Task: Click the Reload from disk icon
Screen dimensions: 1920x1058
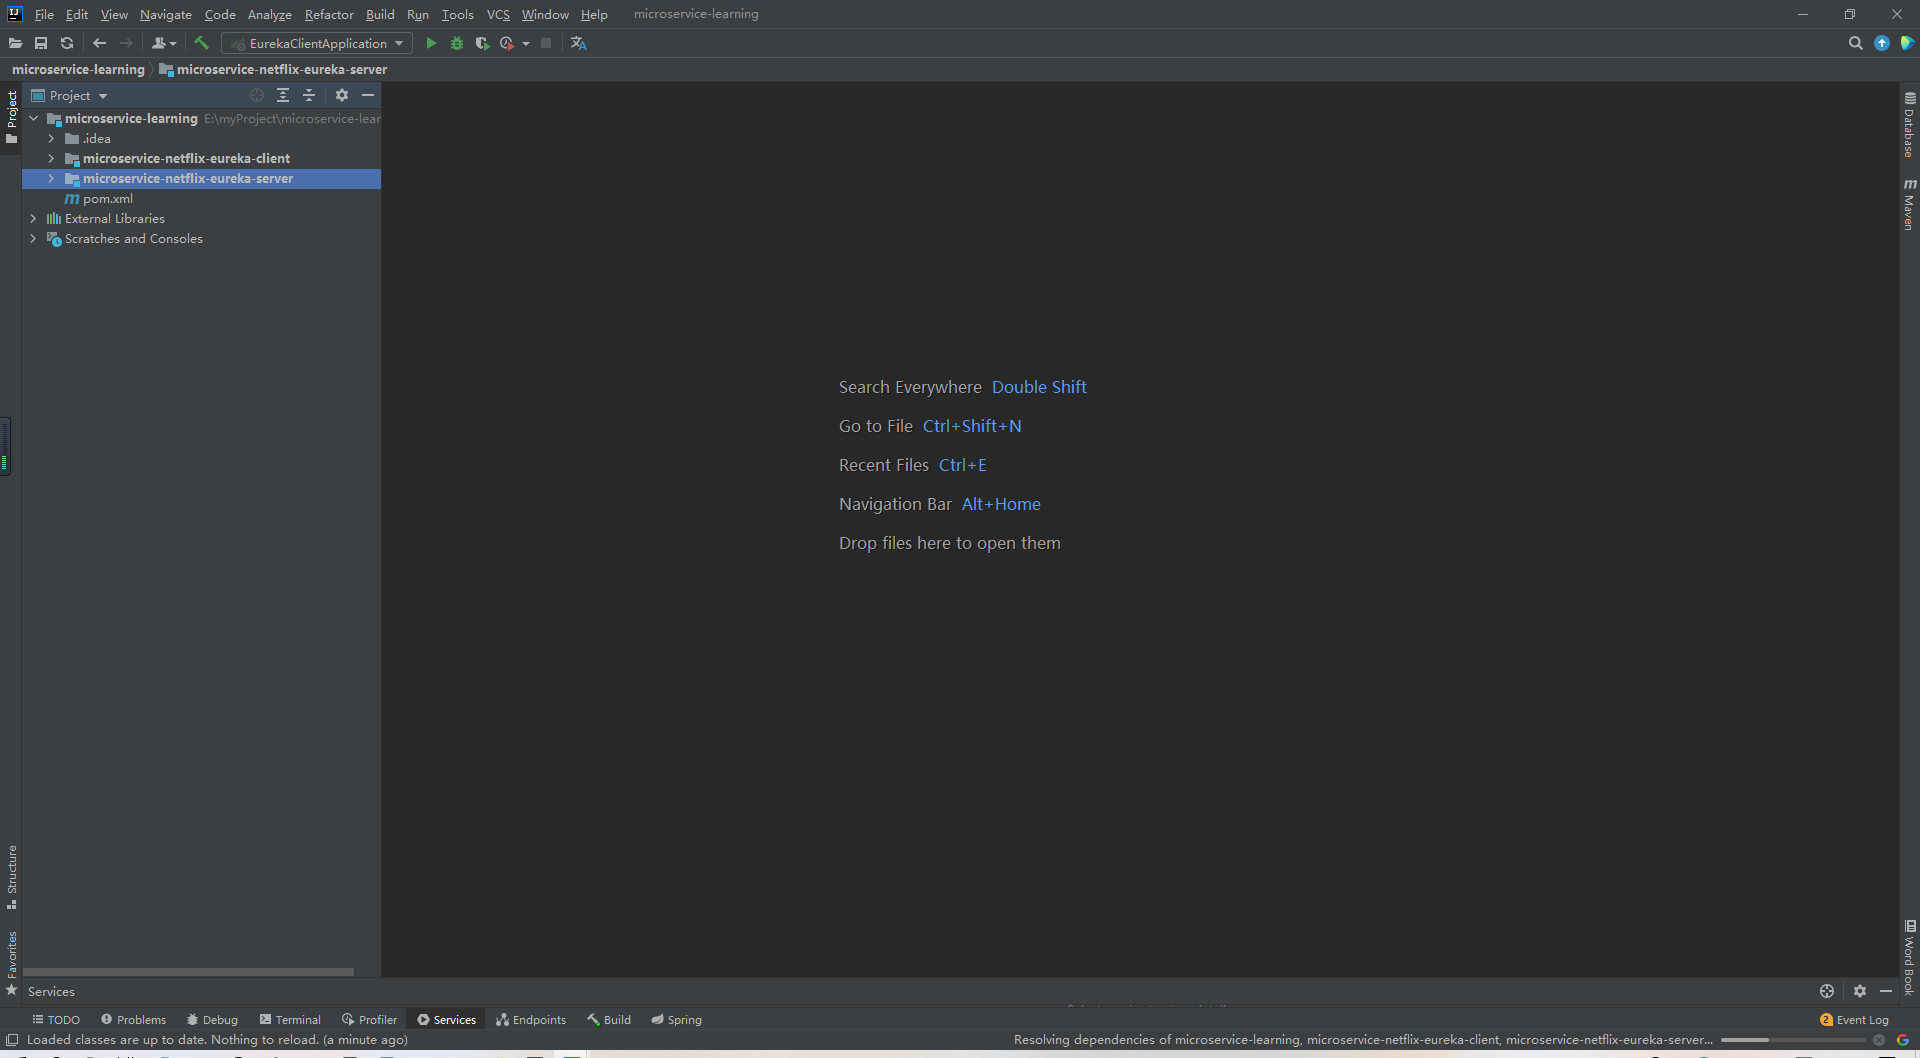Action: pyautogui.click(x=67, y=43)
